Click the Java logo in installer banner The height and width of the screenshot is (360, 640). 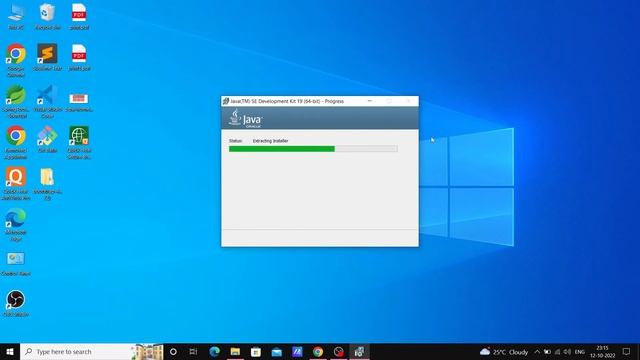[246, 119]
